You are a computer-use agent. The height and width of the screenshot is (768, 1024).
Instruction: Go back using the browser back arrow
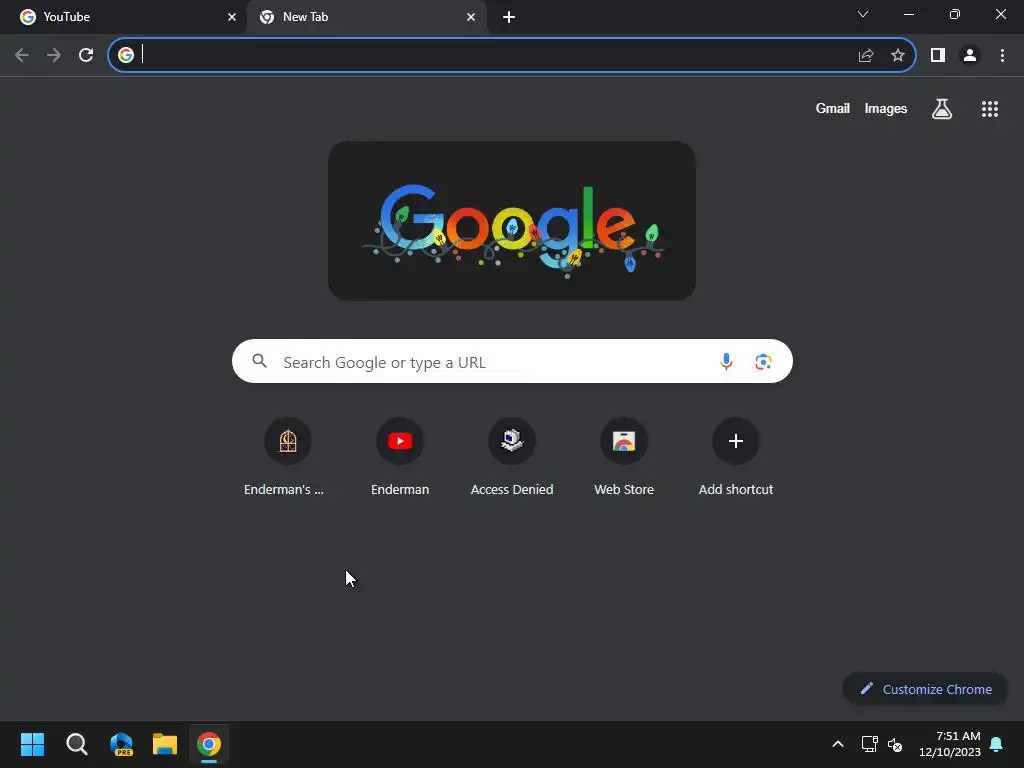click(22, 56)
